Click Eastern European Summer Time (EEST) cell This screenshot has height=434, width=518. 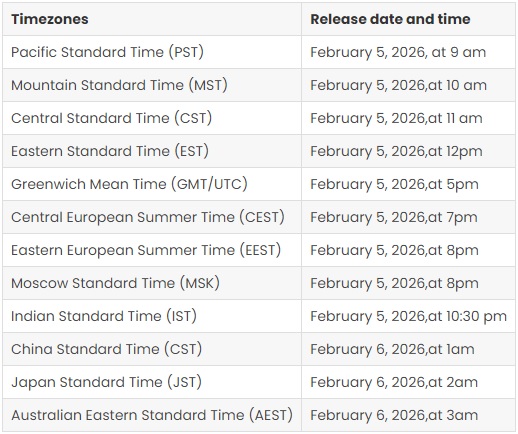152,250
